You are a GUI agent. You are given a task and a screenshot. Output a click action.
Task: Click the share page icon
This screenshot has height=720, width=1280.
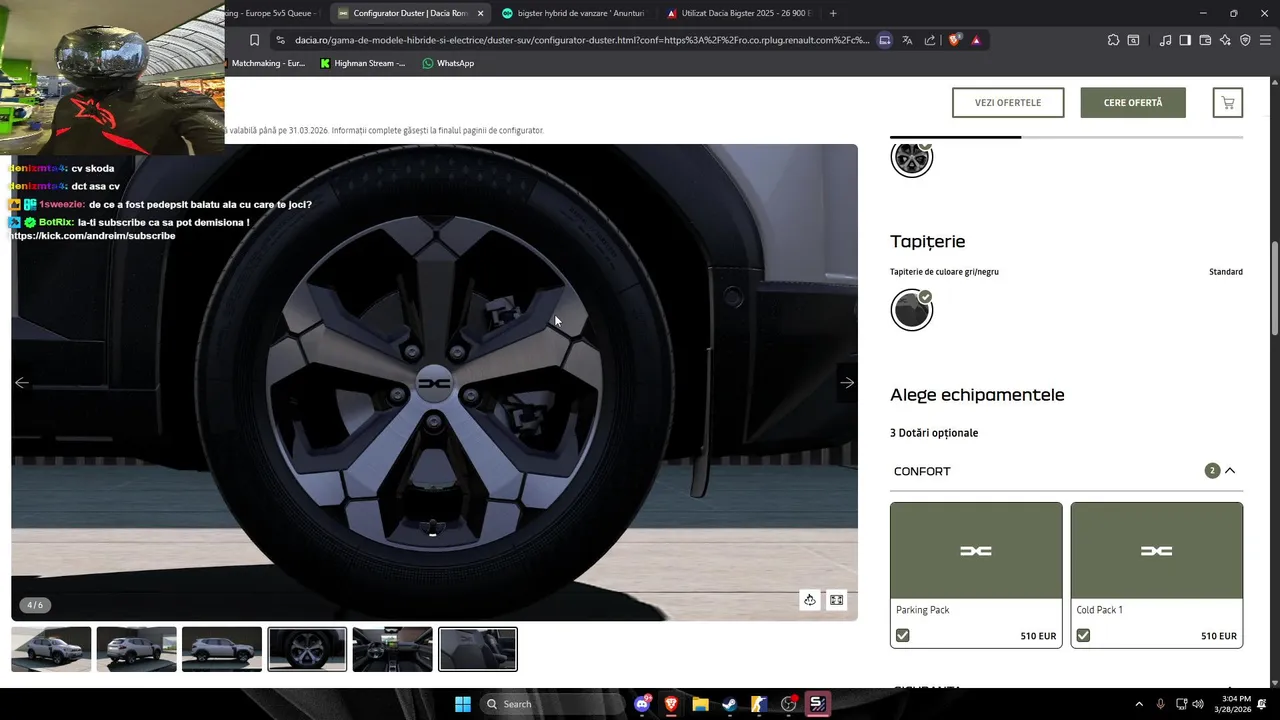coord(930,40)
